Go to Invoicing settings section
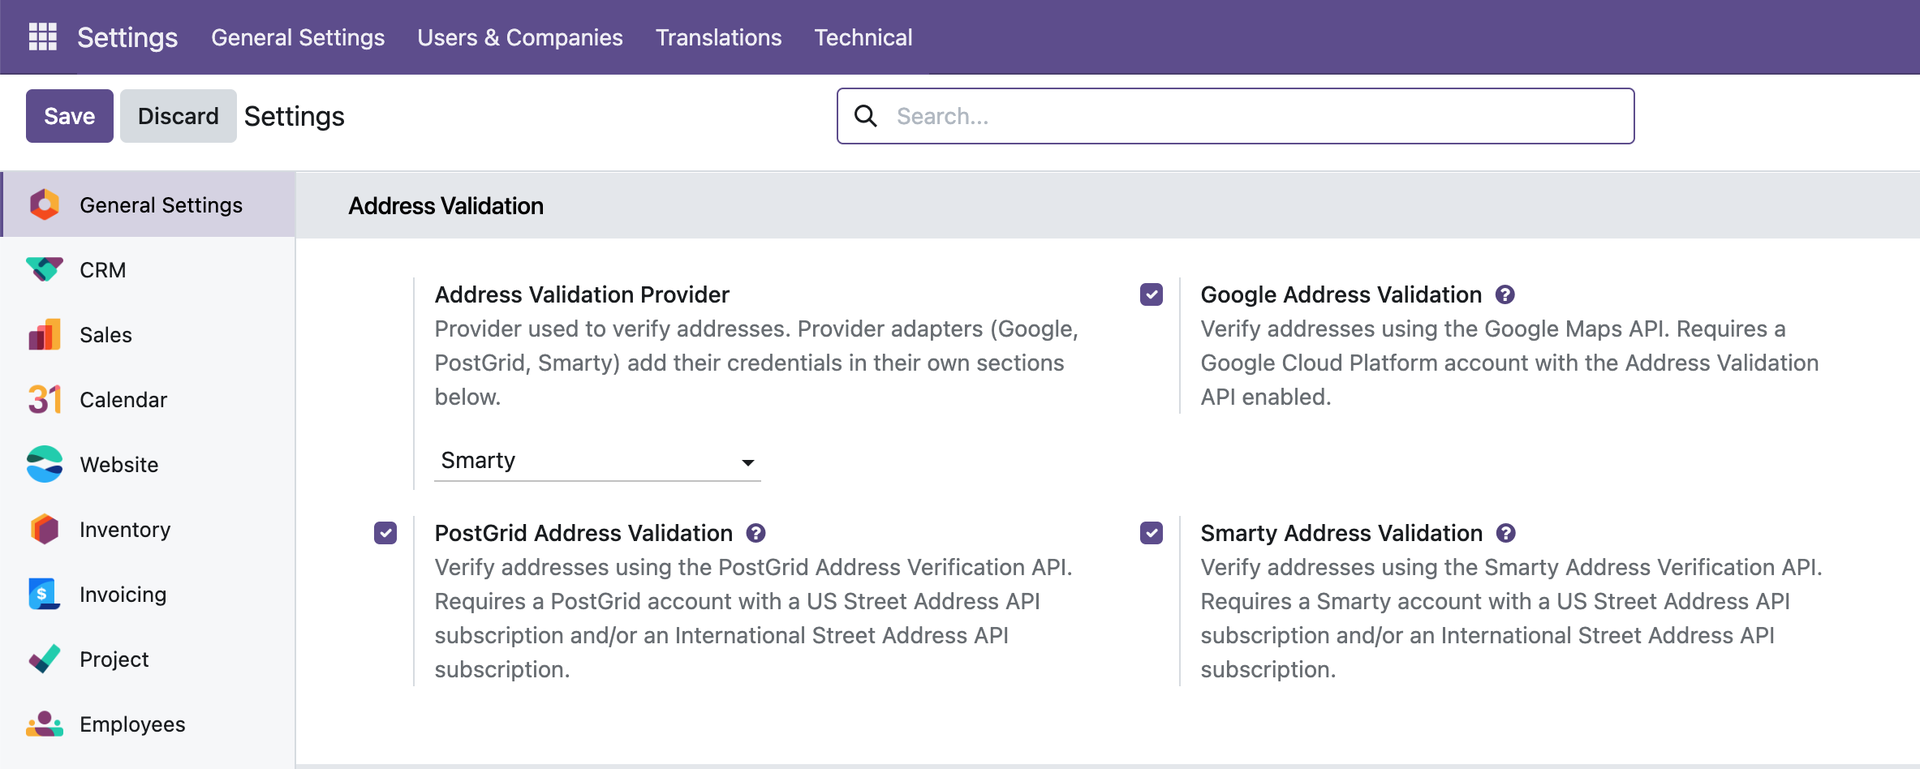Screen dimensions: 1920x769 click(x=148, y=595)
